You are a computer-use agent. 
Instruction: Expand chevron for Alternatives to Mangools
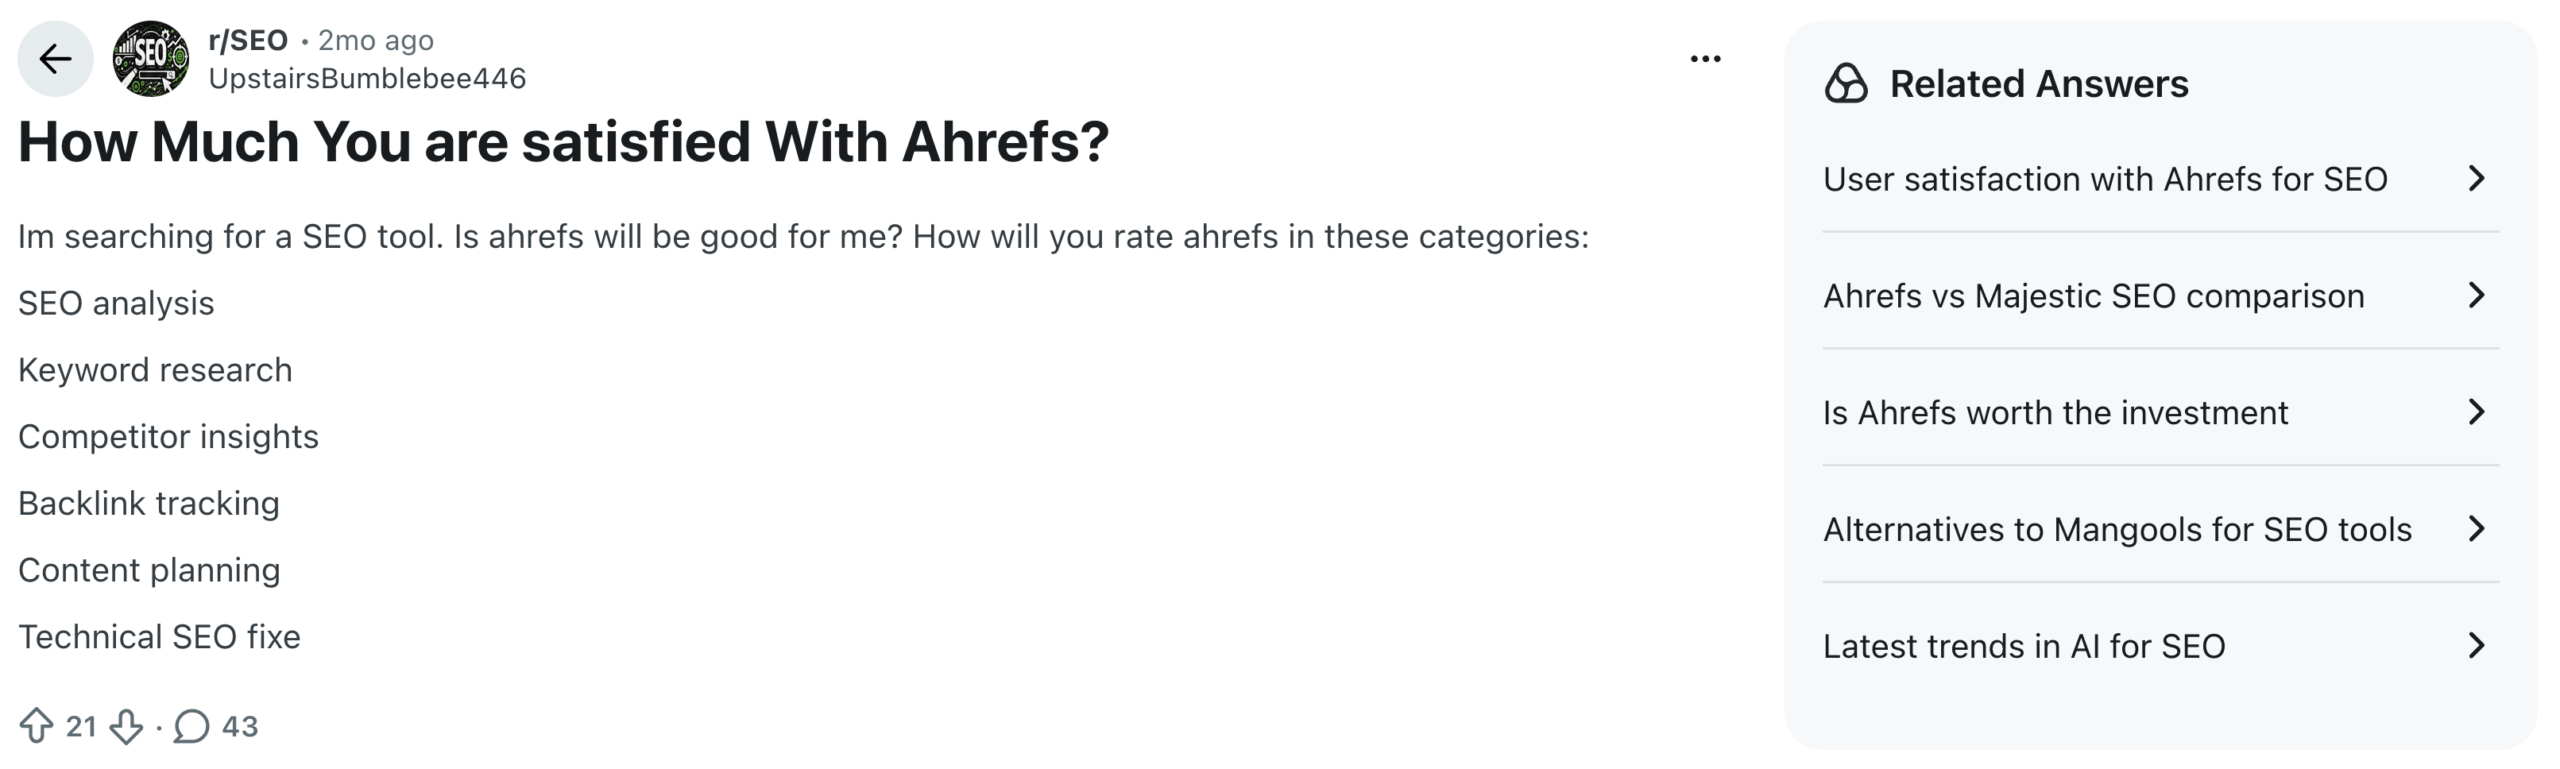click(x=2476, y=529)
